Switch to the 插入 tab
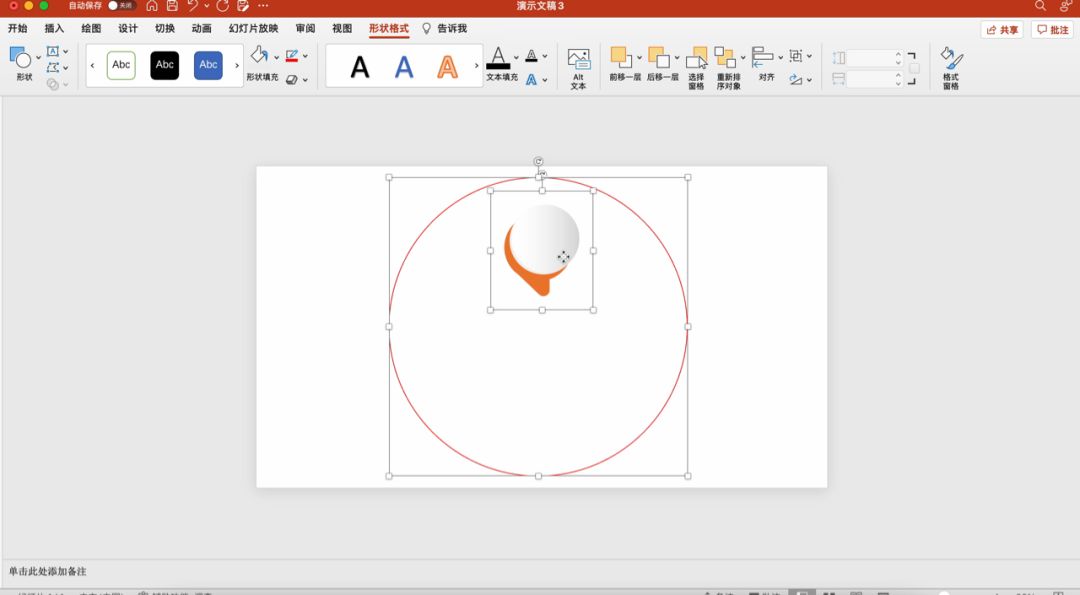The width and height of the screenshot is (1080, 595). coord(54,28)
